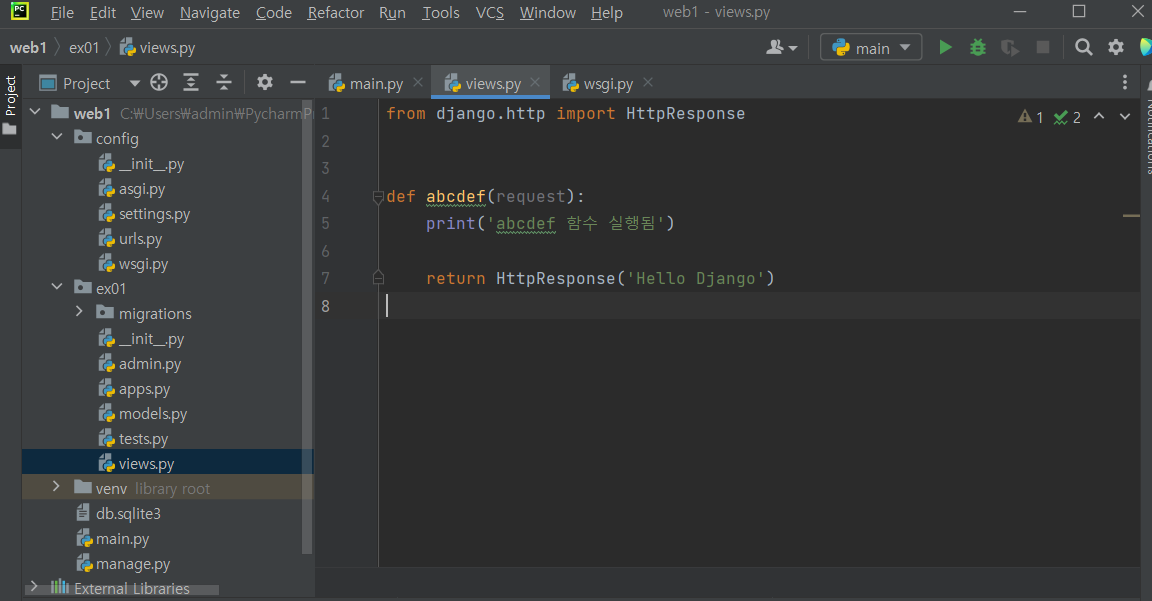Viewport: 1152px width, 601px height.
Task: Close the views.py tab
Action: pos(535,82)
